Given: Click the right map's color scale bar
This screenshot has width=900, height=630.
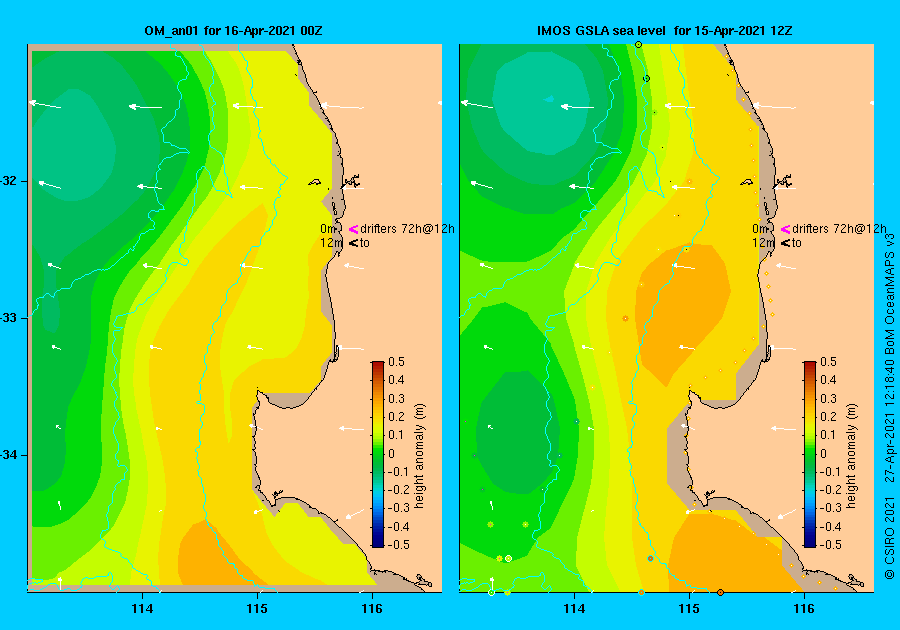Looking at the screenshot, I should point(810,454).
